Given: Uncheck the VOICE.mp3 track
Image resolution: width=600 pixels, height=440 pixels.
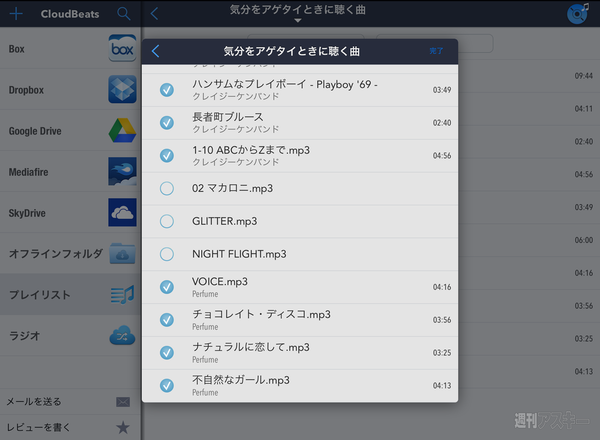Looking at the screenshot, I should pos(167,287).
